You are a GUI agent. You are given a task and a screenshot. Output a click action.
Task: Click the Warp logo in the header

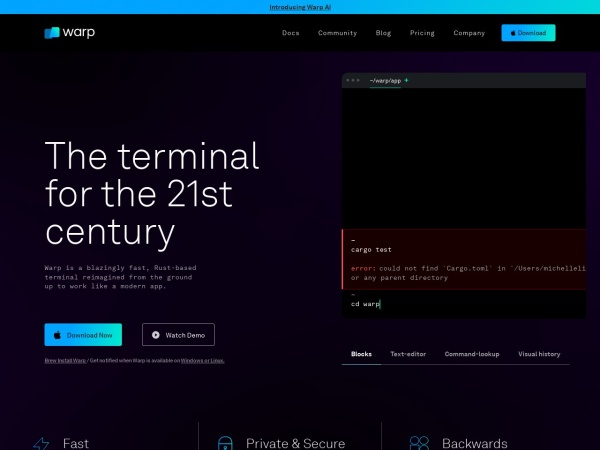click(70, 33)
